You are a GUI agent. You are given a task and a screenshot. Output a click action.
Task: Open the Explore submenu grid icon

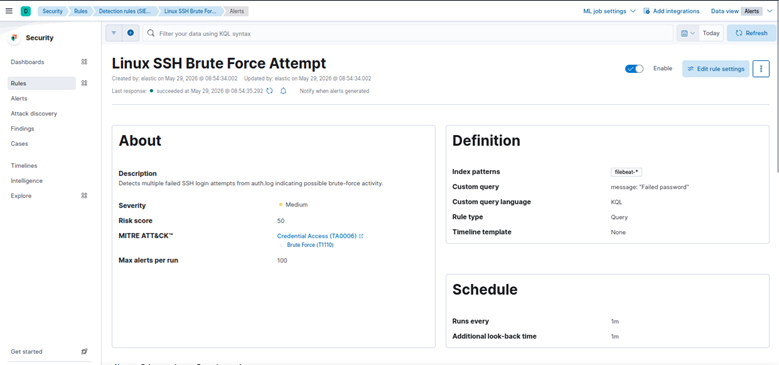(84, 196)
